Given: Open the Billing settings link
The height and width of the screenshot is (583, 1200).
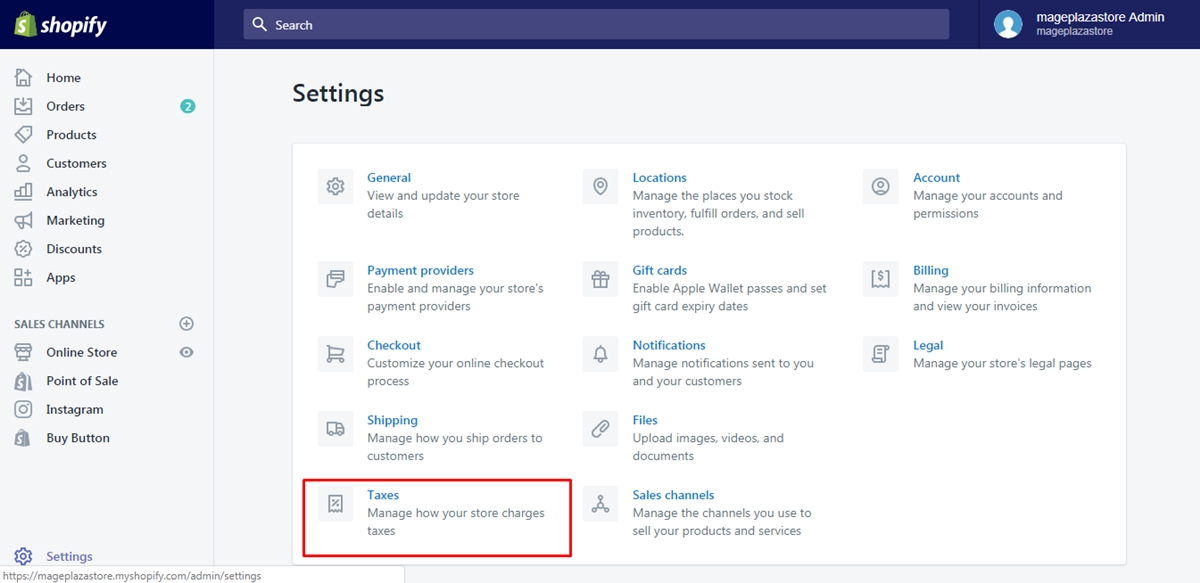Looking at the screenshot, I should point(930,270).
